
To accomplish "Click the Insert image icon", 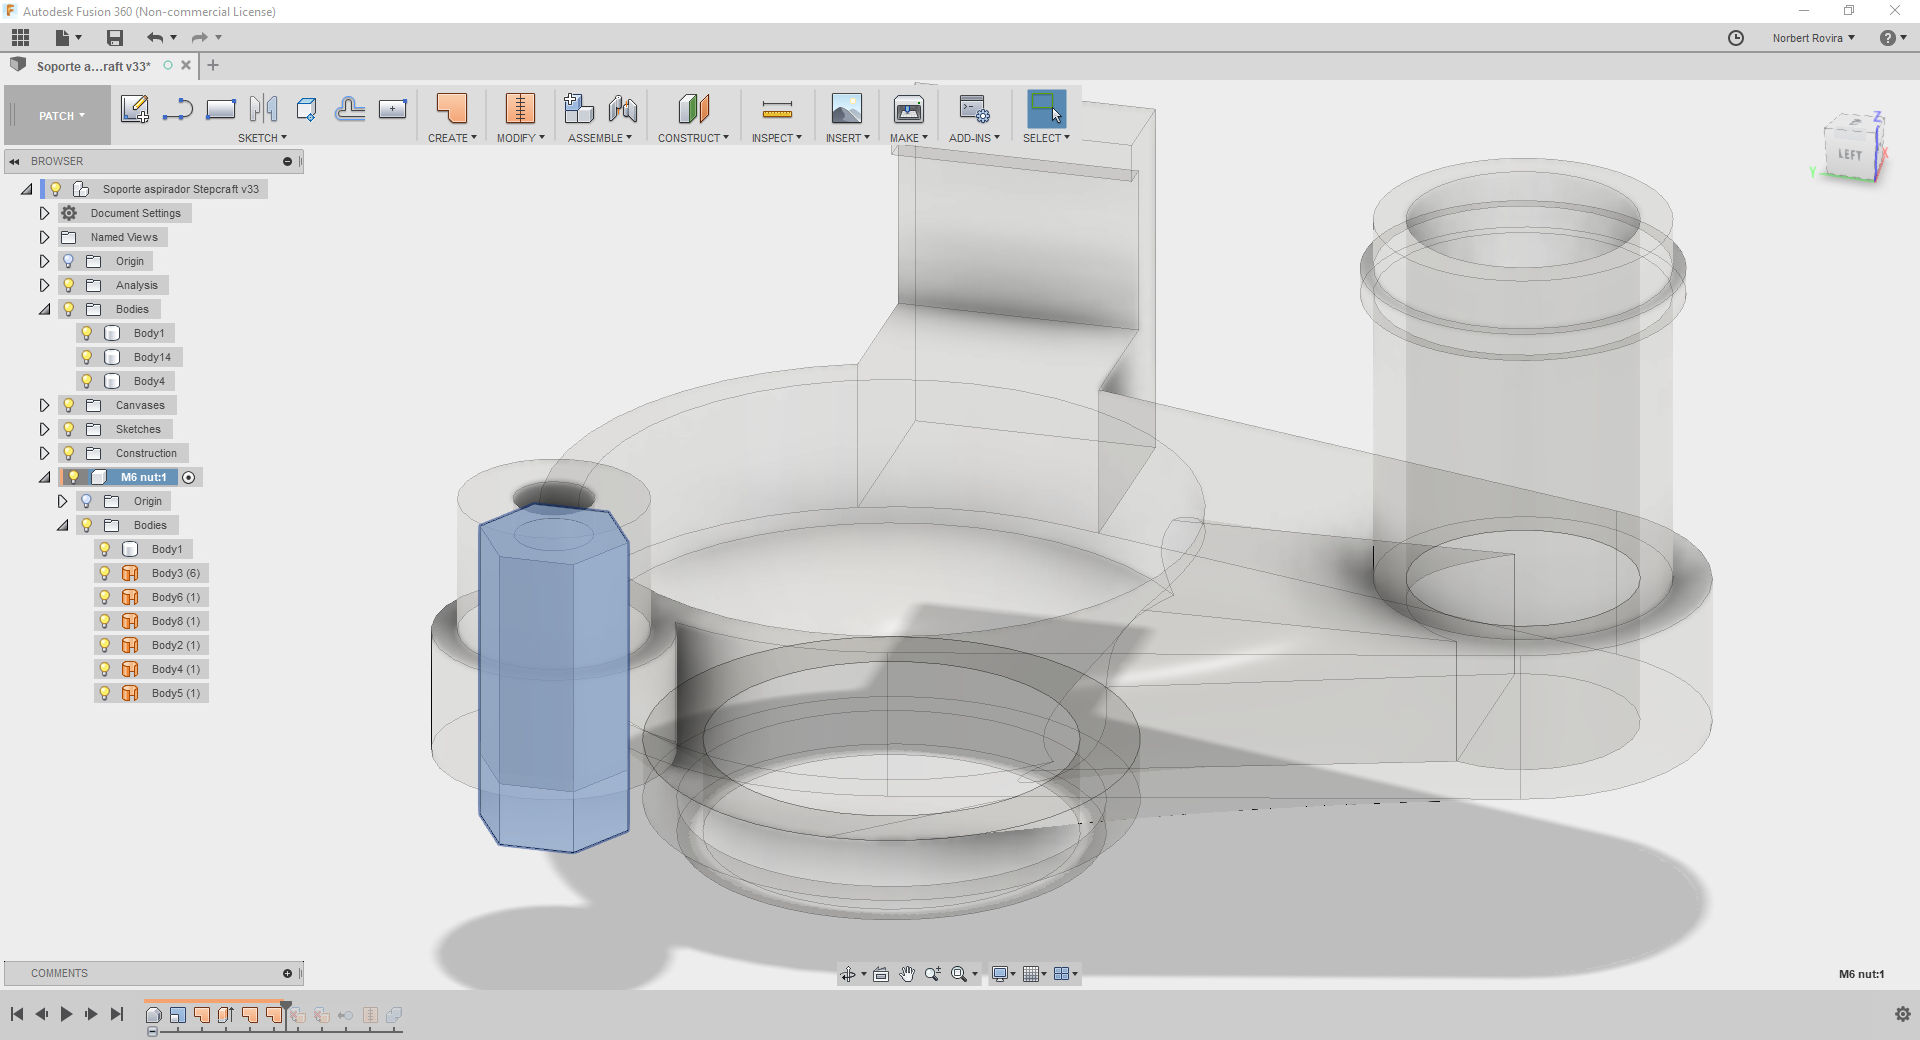I will 846,109.
